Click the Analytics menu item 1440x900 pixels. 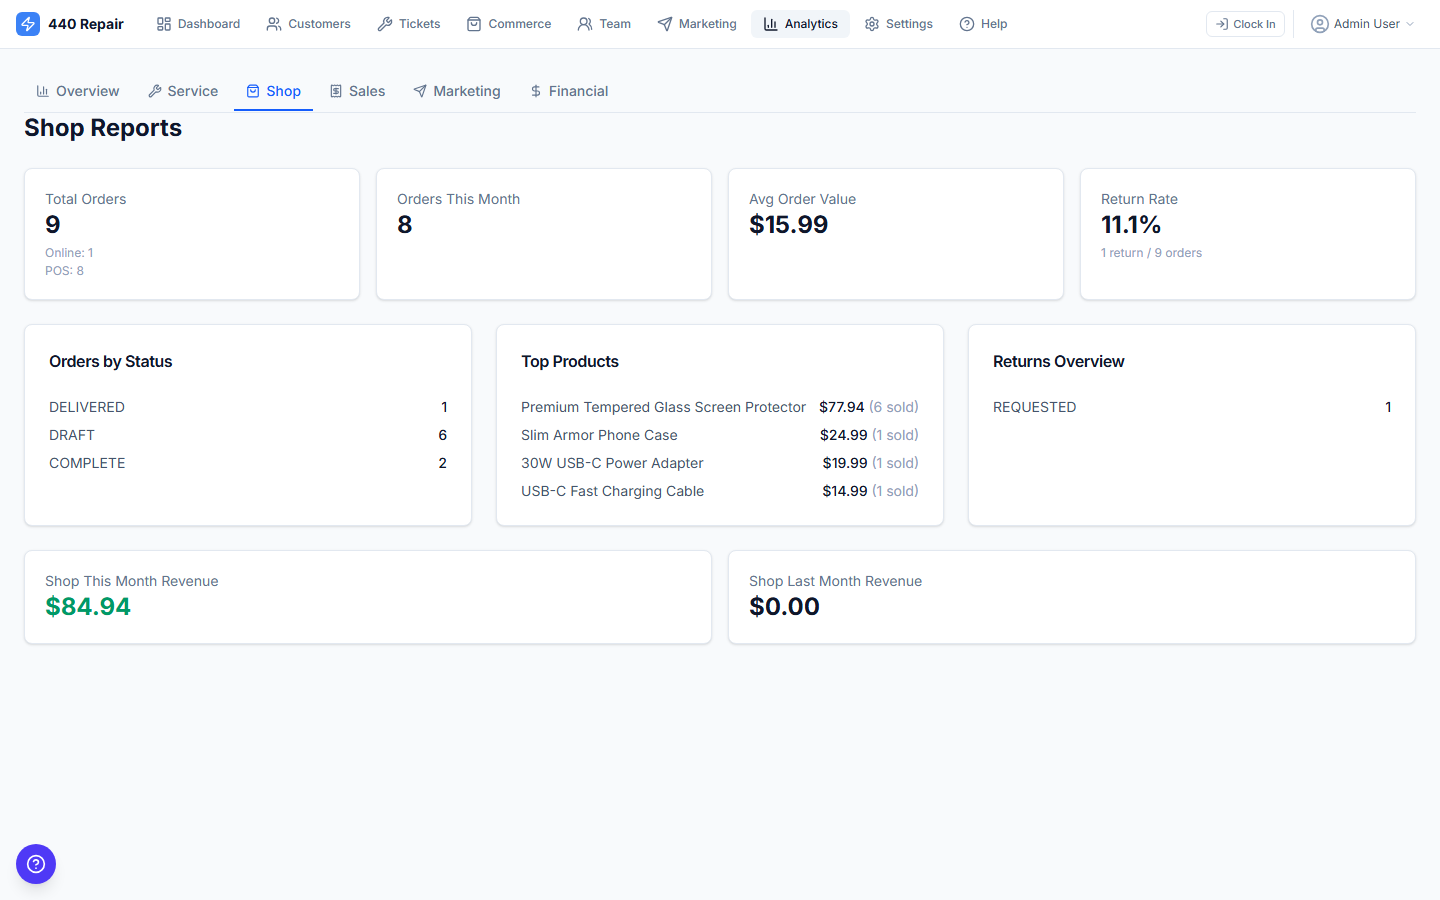click(x=800, y=23)
